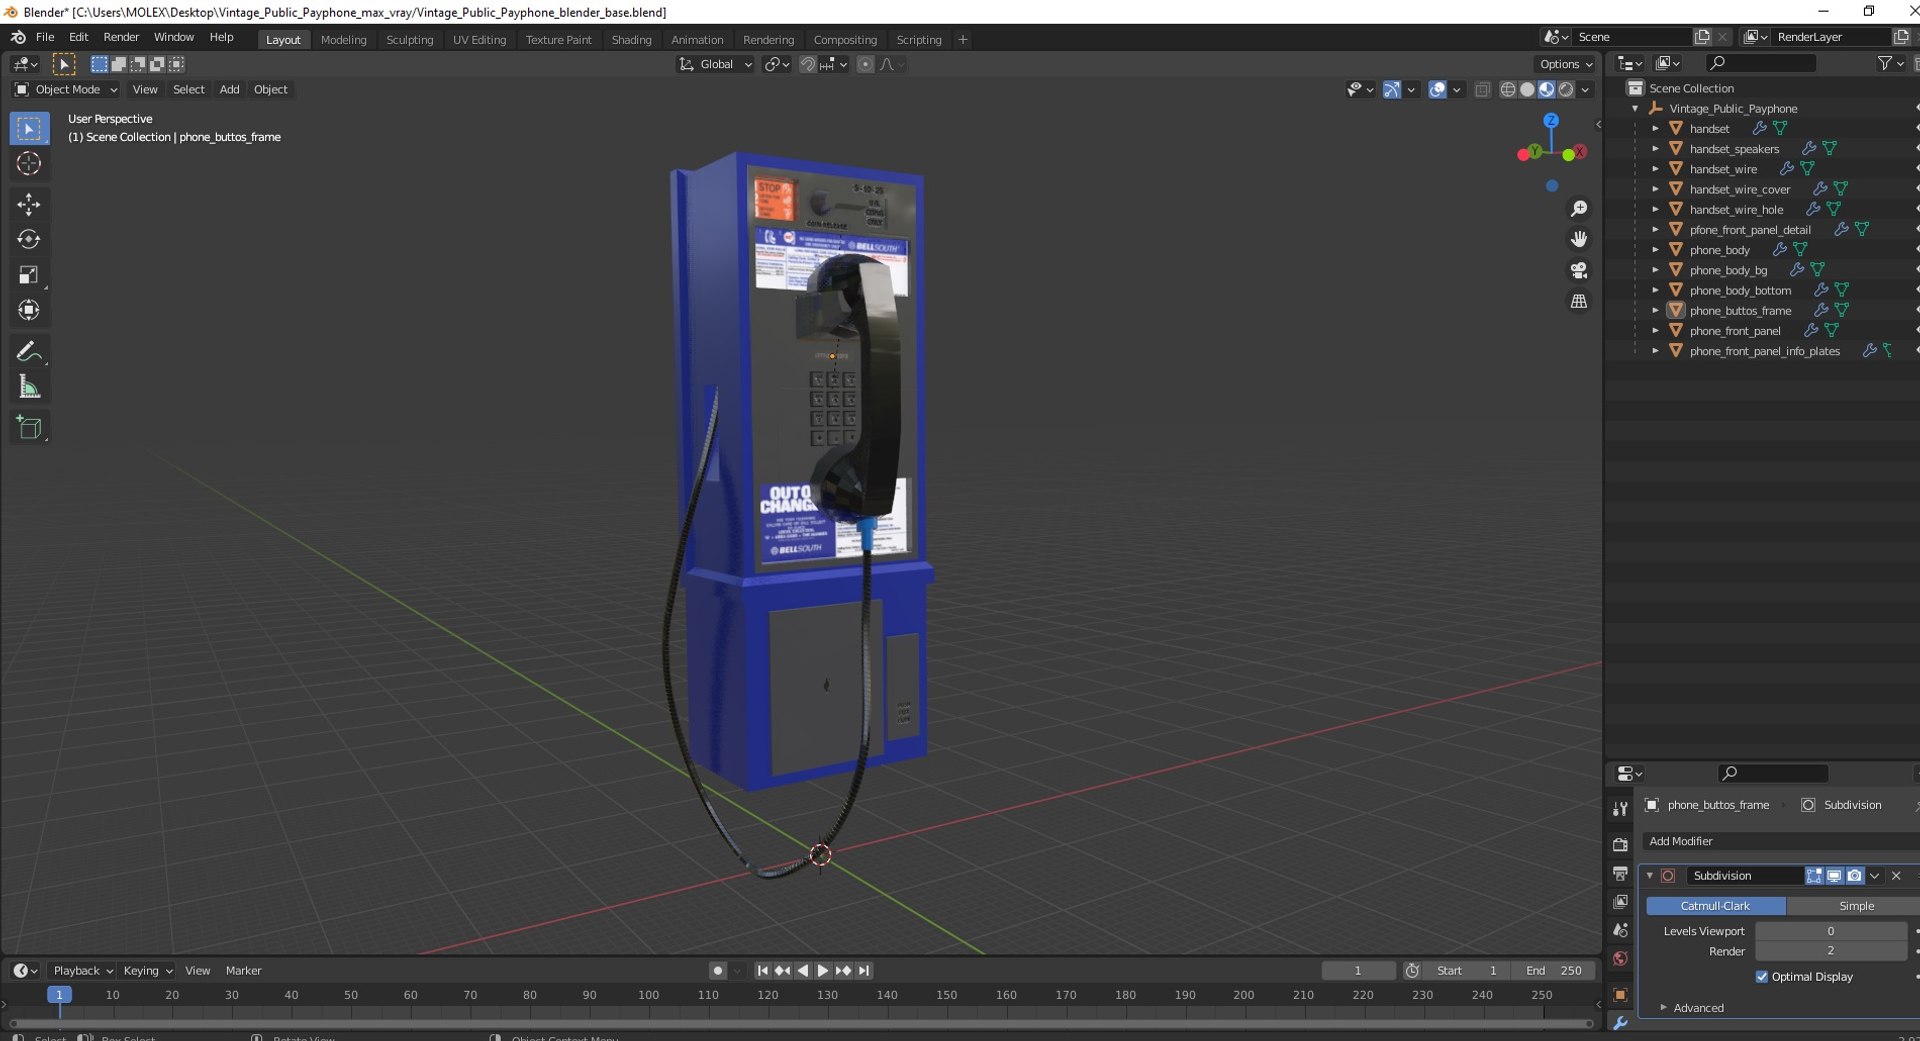Toggle proportional editing button
Image resolution: width=1920 pixels, height=1041 pixels.
[865, 64]
